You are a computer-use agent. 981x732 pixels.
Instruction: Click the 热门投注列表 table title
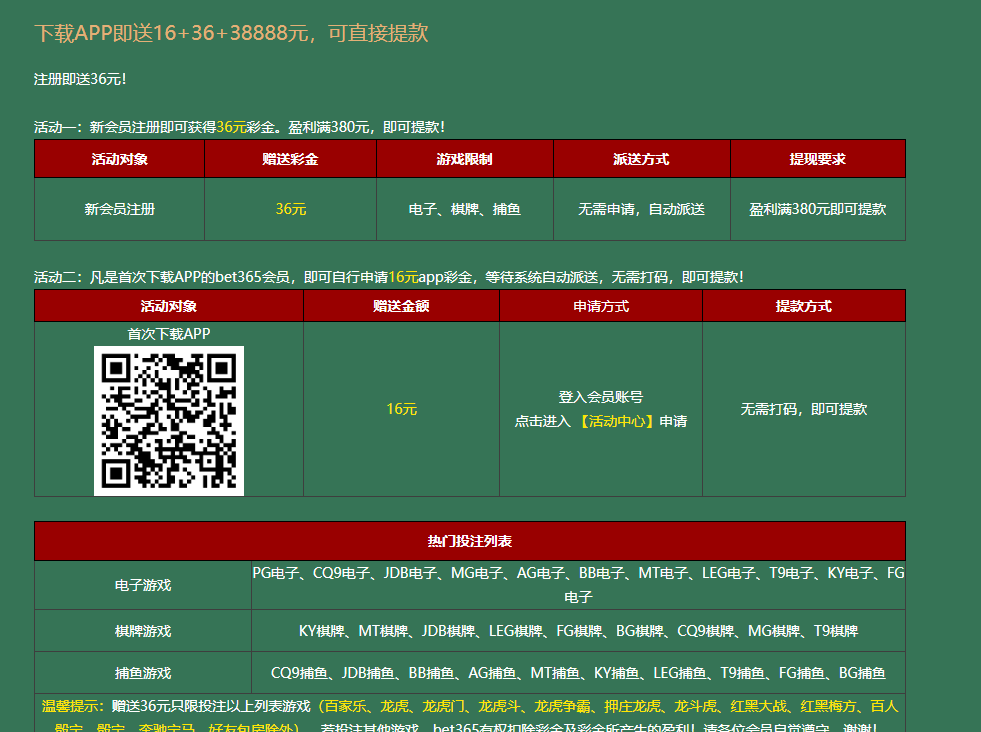470,541
